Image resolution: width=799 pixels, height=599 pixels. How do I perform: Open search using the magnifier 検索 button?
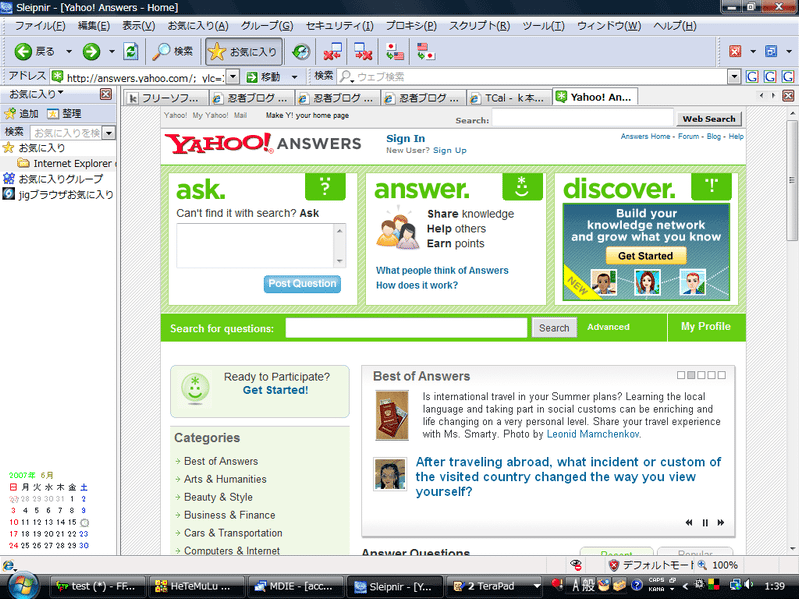173,51
